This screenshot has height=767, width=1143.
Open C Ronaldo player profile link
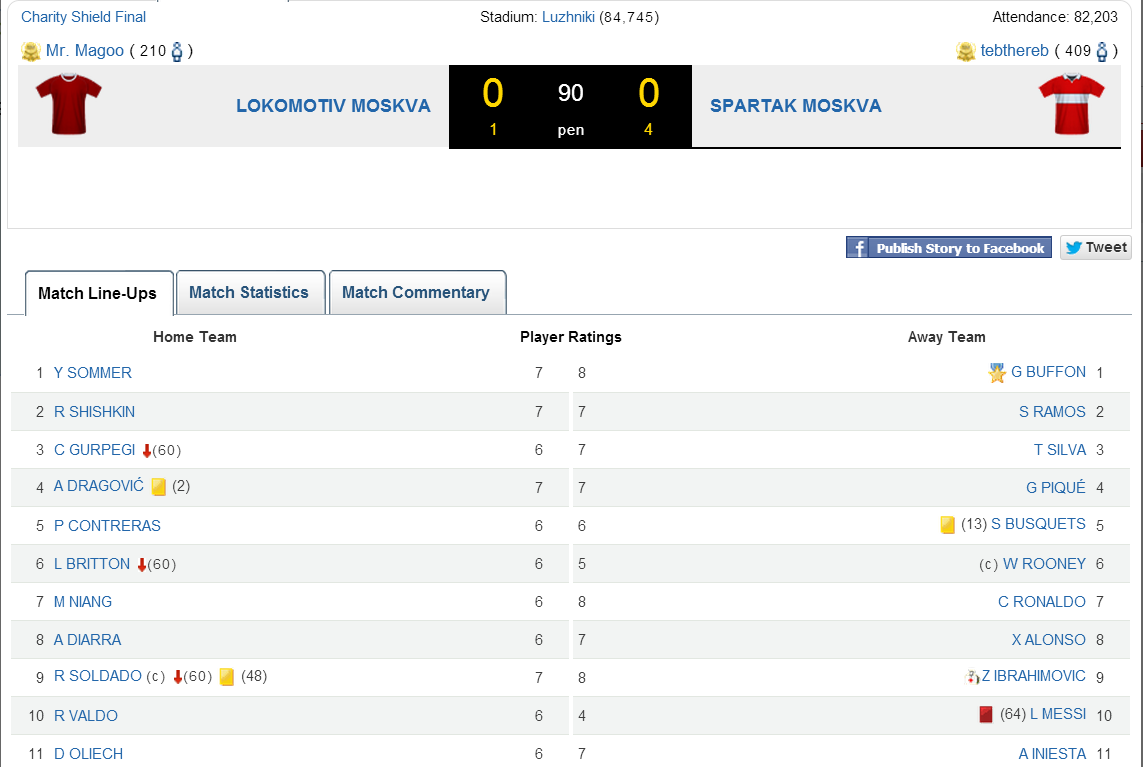[1041, 602]
